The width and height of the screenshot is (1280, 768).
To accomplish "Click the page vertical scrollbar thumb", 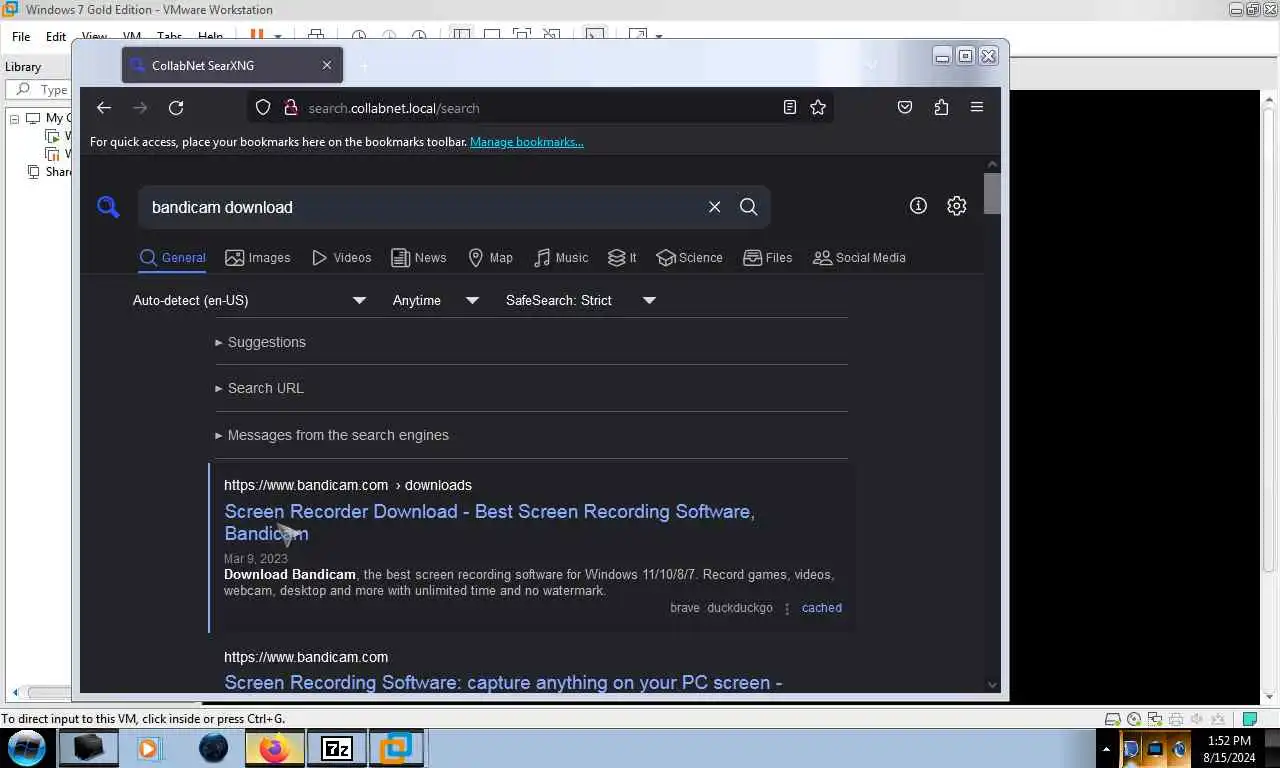I will pyautogui.click(x=992, y=193).
